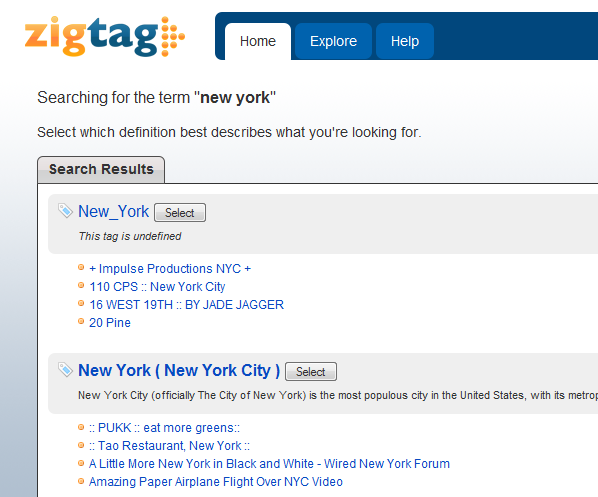
Task: Open the New_York tag link
Action: coord(113,212)
